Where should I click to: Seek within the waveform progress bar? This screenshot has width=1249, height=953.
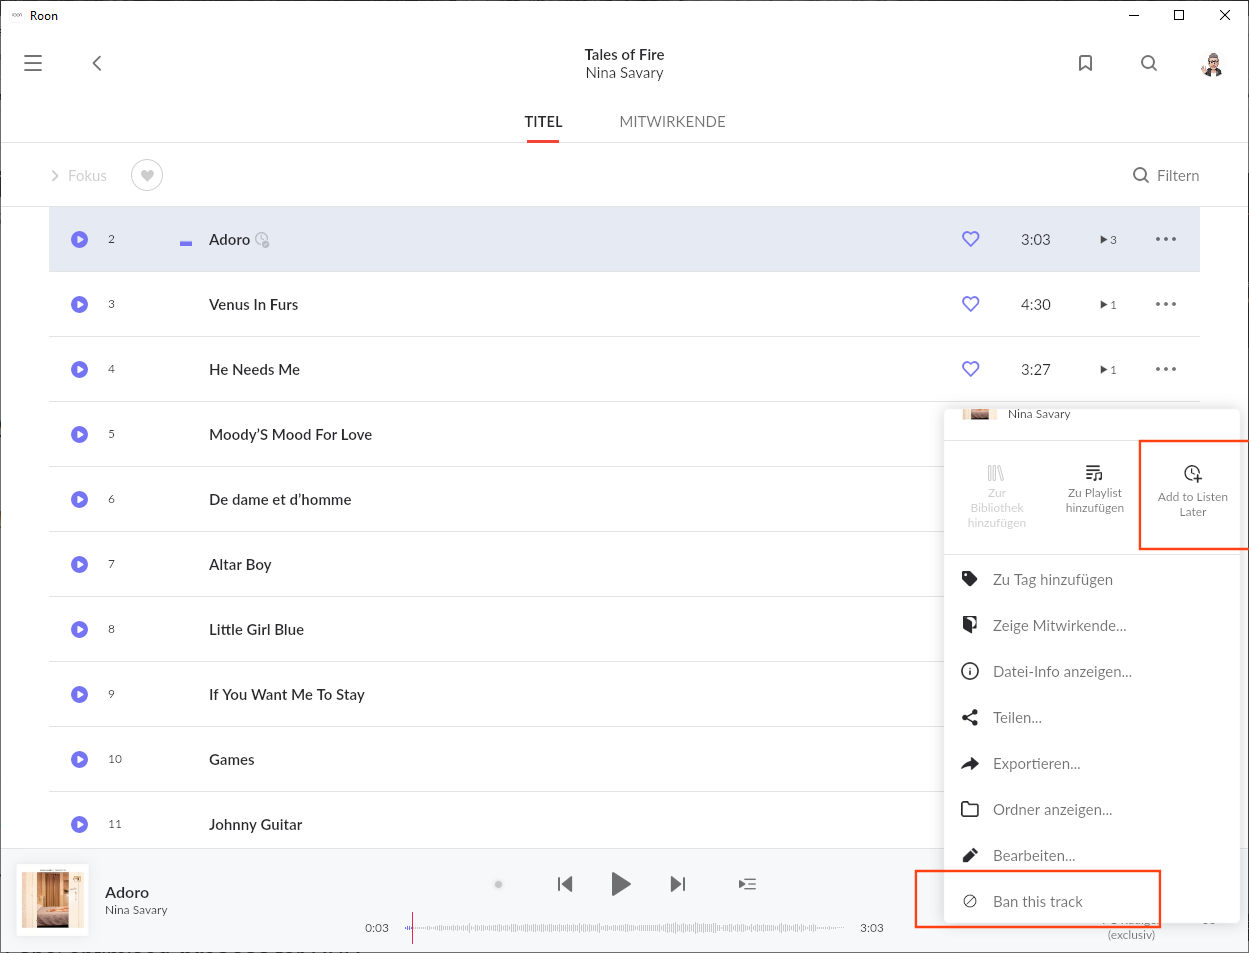point(630,928)
